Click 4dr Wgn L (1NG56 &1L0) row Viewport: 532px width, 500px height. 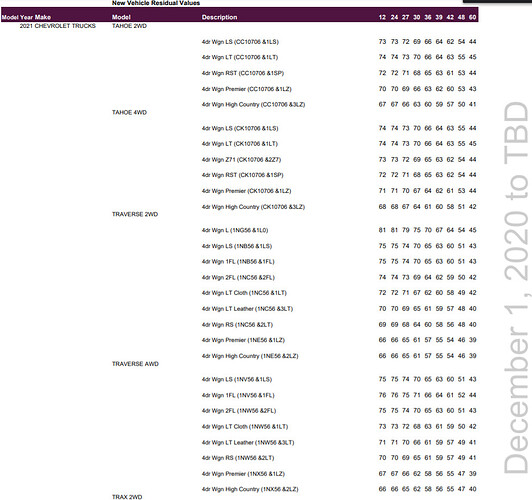tap(339, 230)
